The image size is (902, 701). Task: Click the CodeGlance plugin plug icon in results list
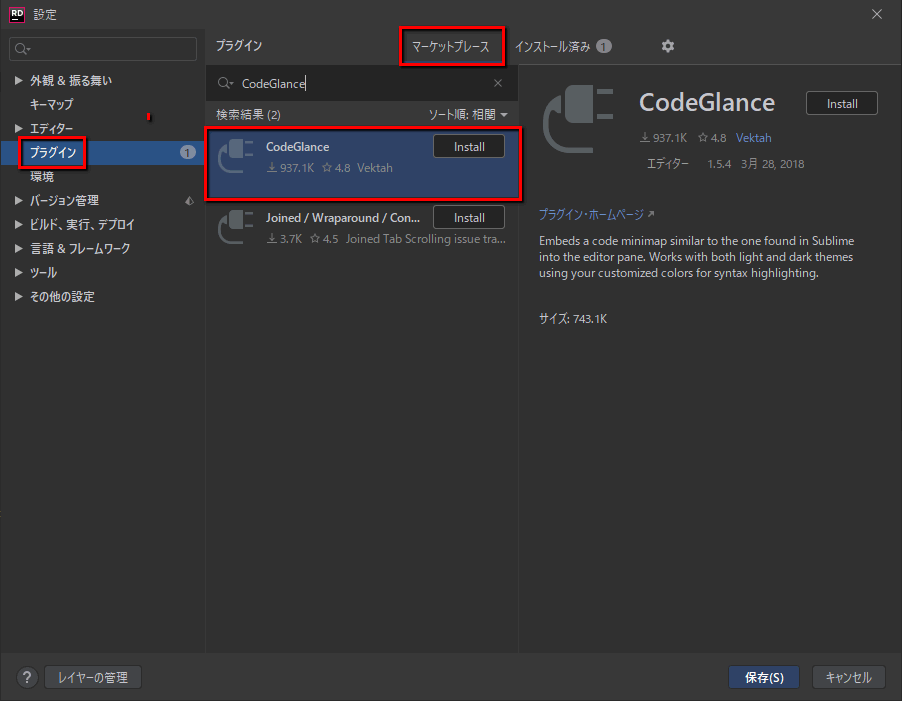coord(236,156)
